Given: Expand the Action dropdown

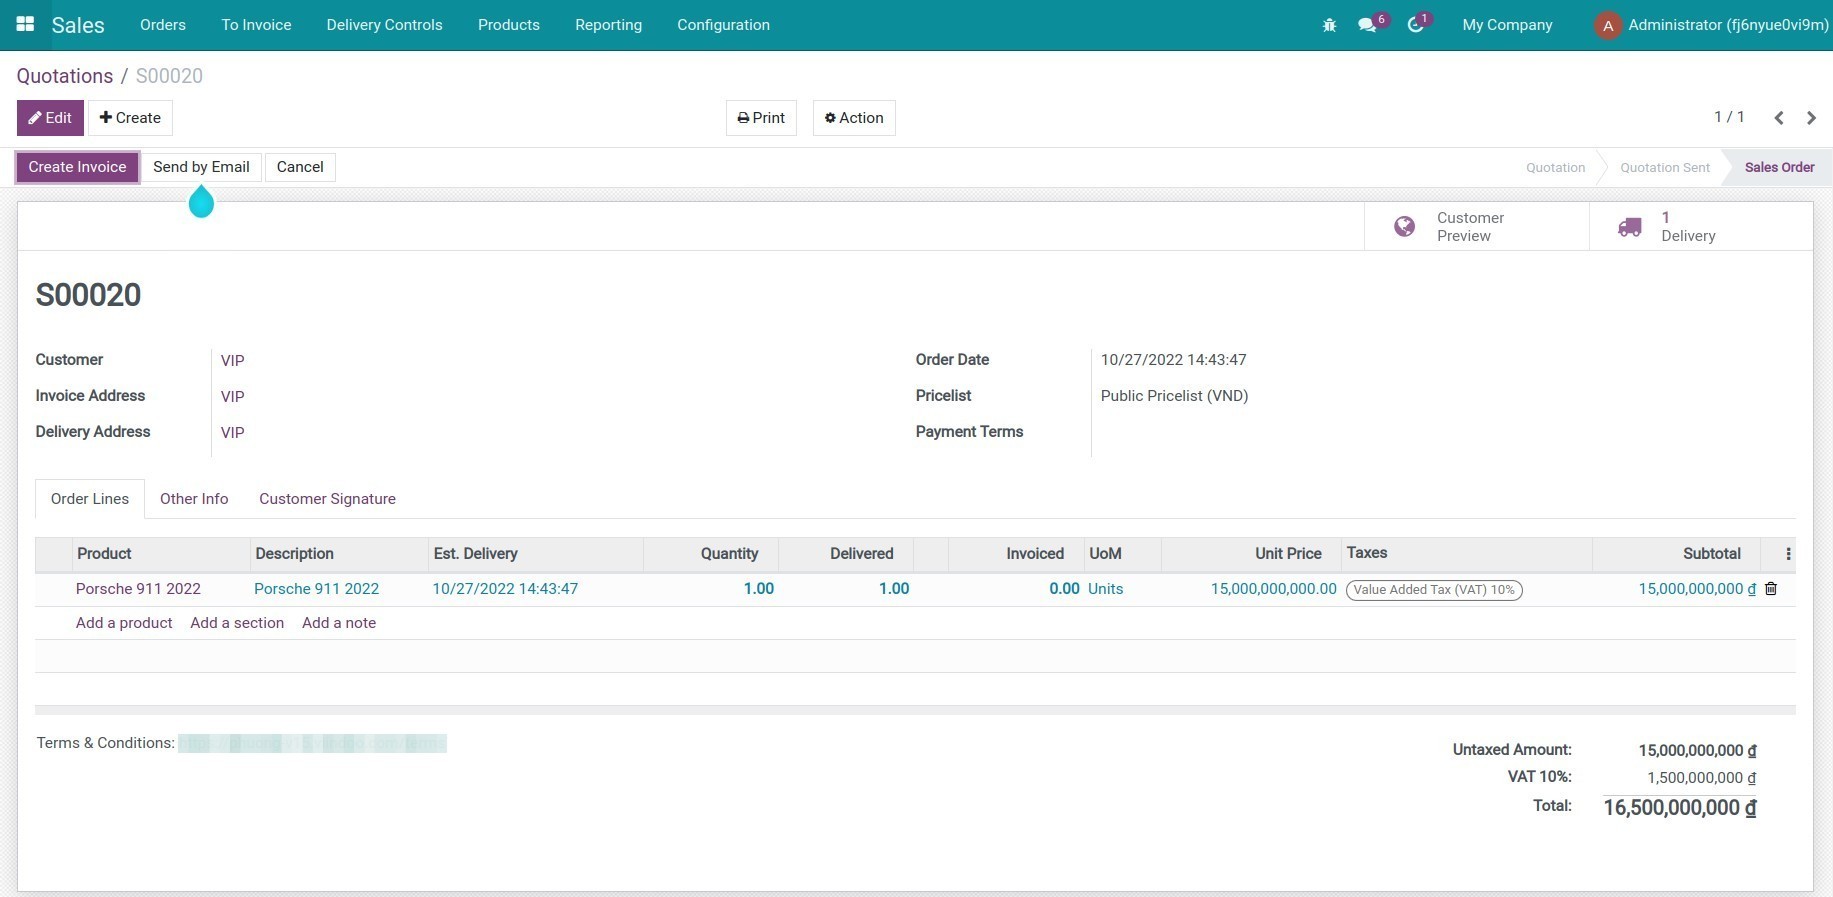Looking at the screenshot, I should (854, 118).
